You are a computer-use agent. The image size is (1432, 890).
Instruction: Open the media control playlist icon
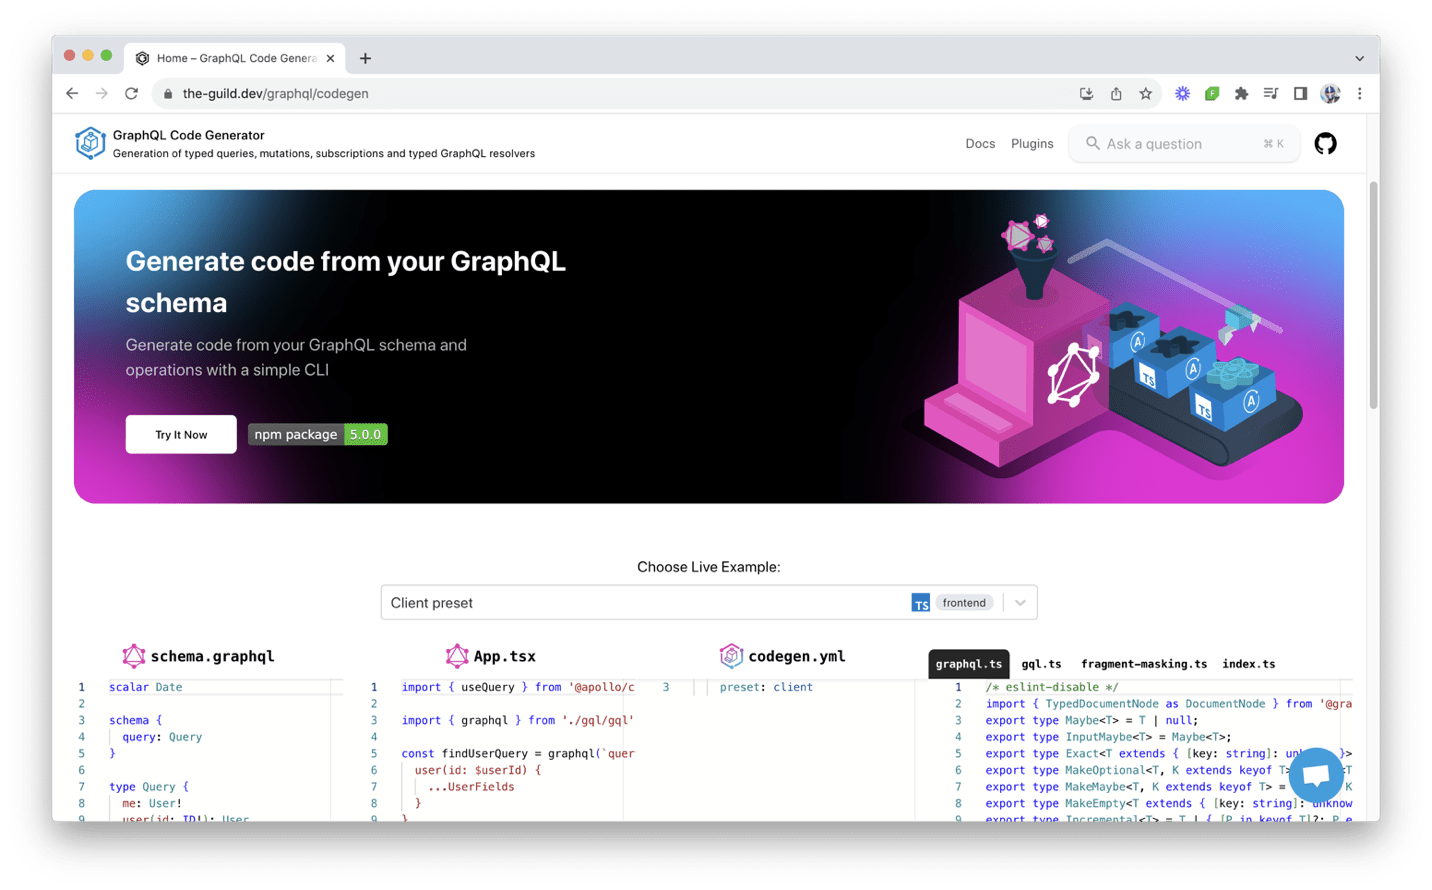pyautogui.click(x=1271, y=93)
